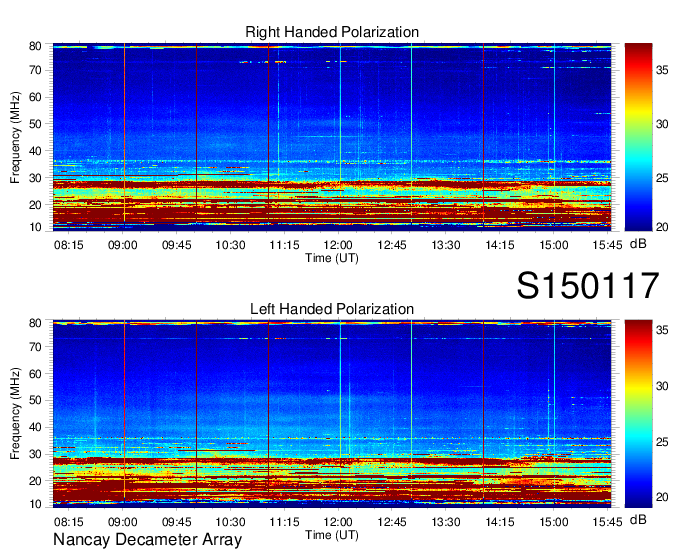The width and height of the screenshot is (680, 552).
Task: Click the right-handed spectrogram plot area
Action: (x=332, y=137)
